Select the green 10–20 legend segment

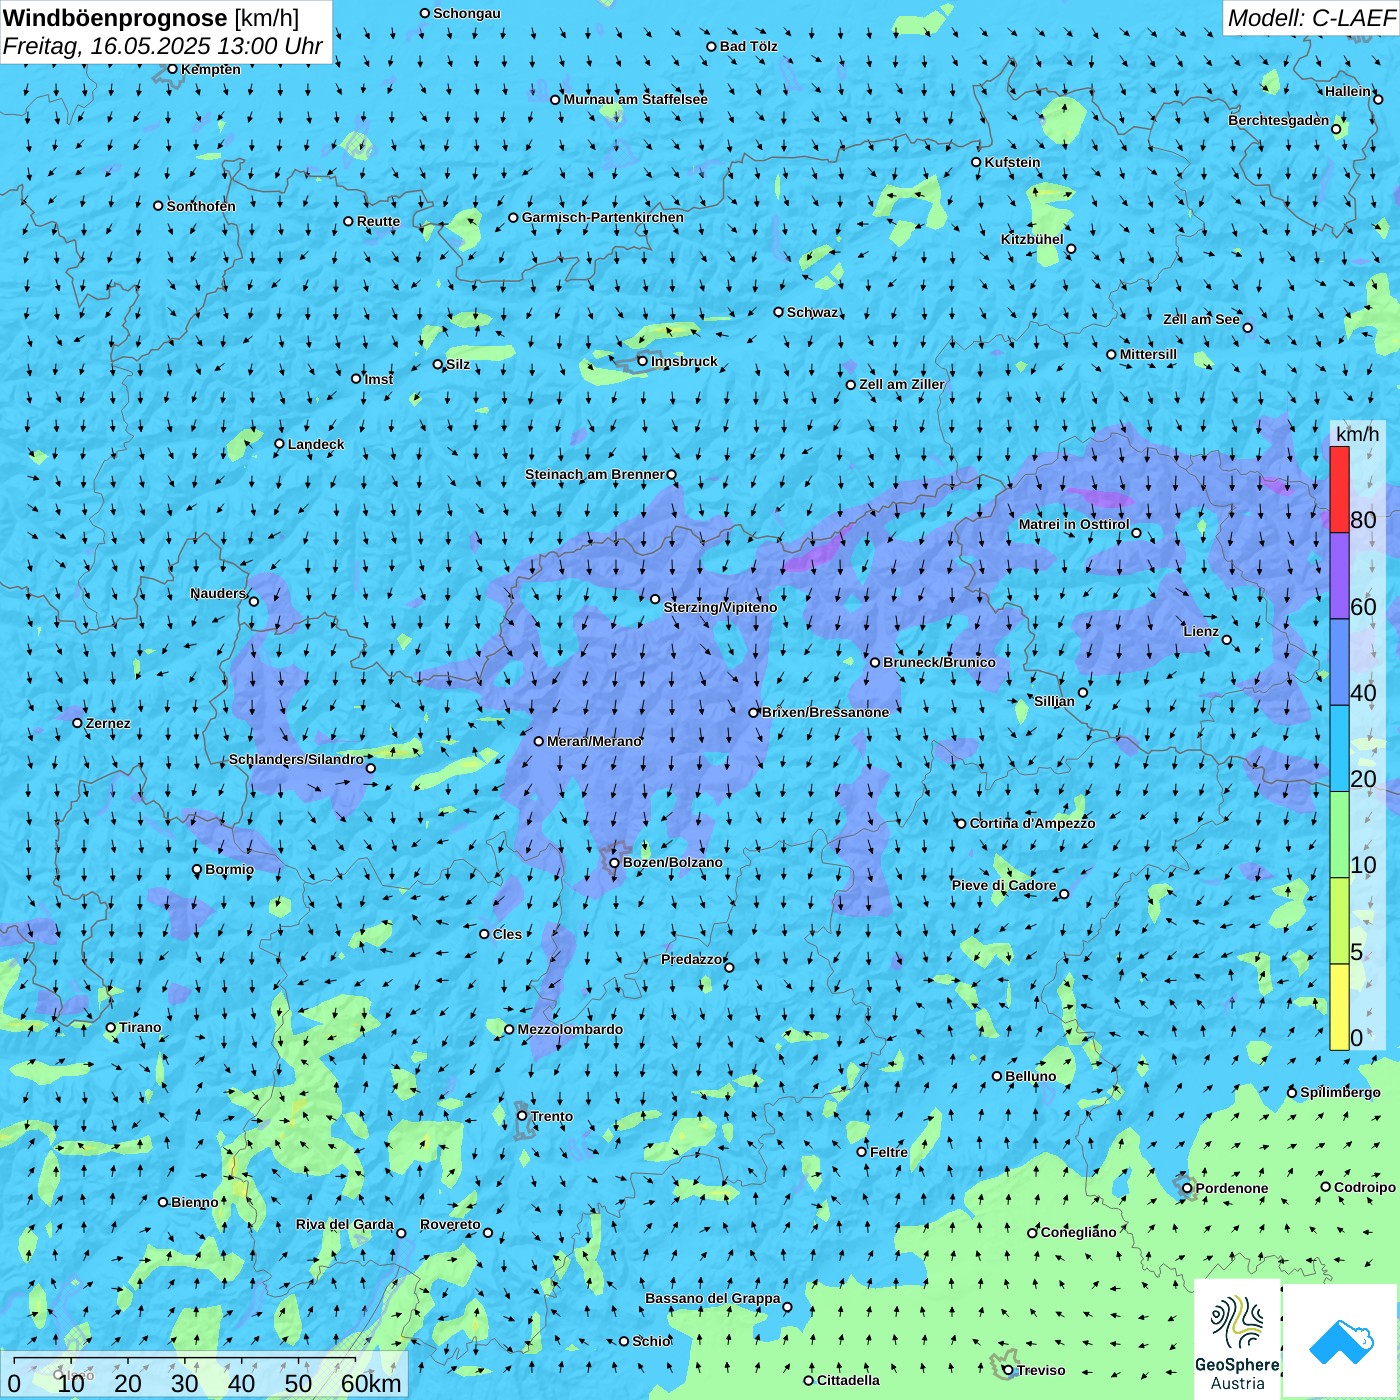coord(1339,835)
